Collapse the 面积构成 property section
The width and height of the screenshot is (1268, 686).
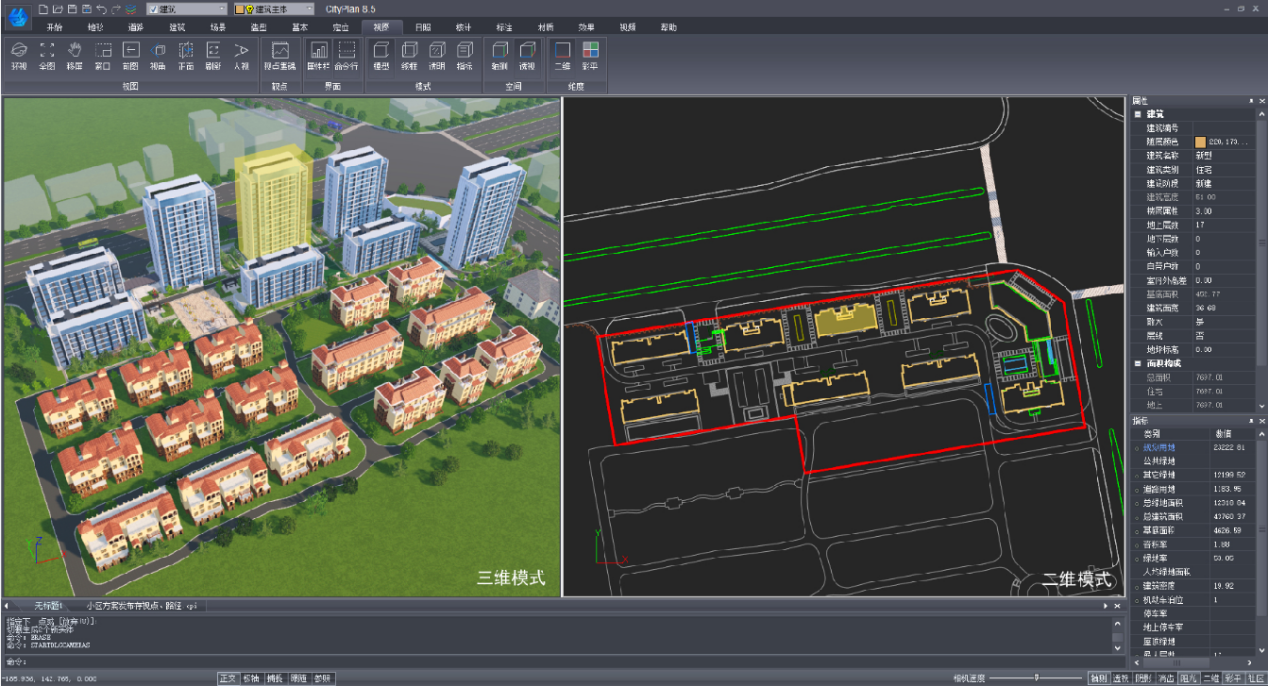click(1138, 363)
